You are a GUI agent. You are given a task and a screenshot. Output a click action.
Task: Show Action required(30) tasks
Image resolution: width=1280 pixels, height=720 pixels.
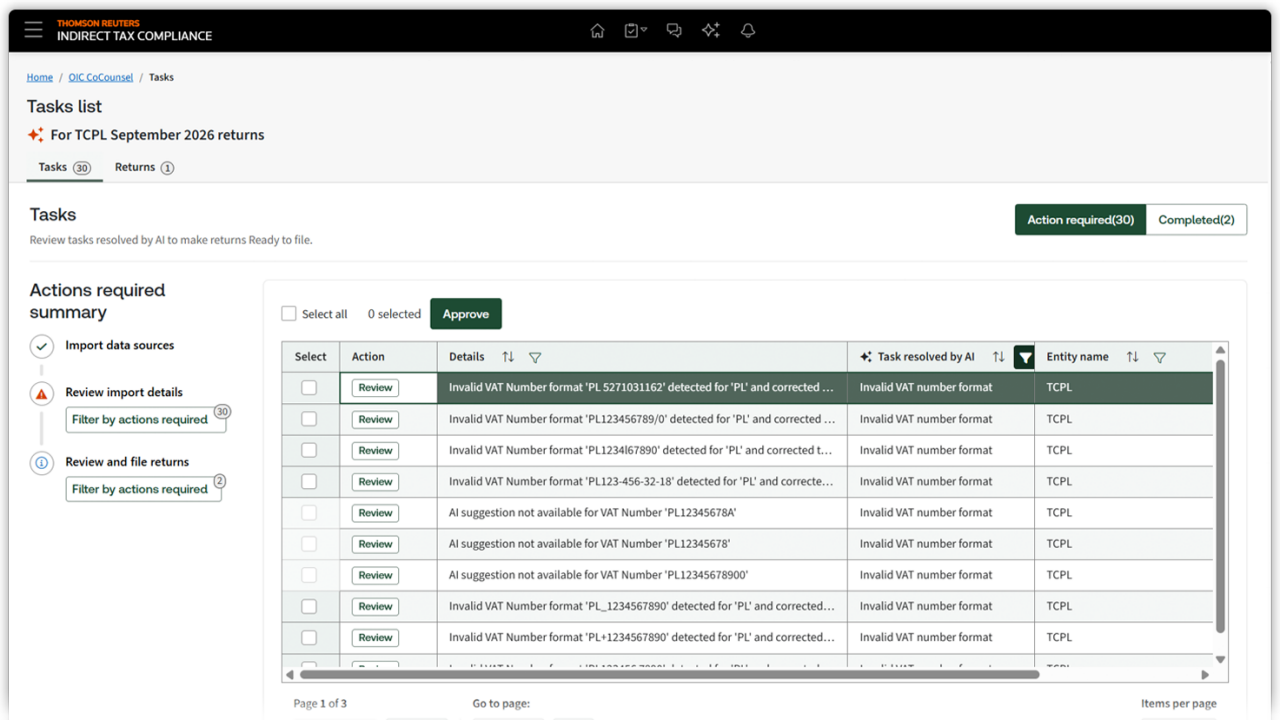[x=1080, y=220]
